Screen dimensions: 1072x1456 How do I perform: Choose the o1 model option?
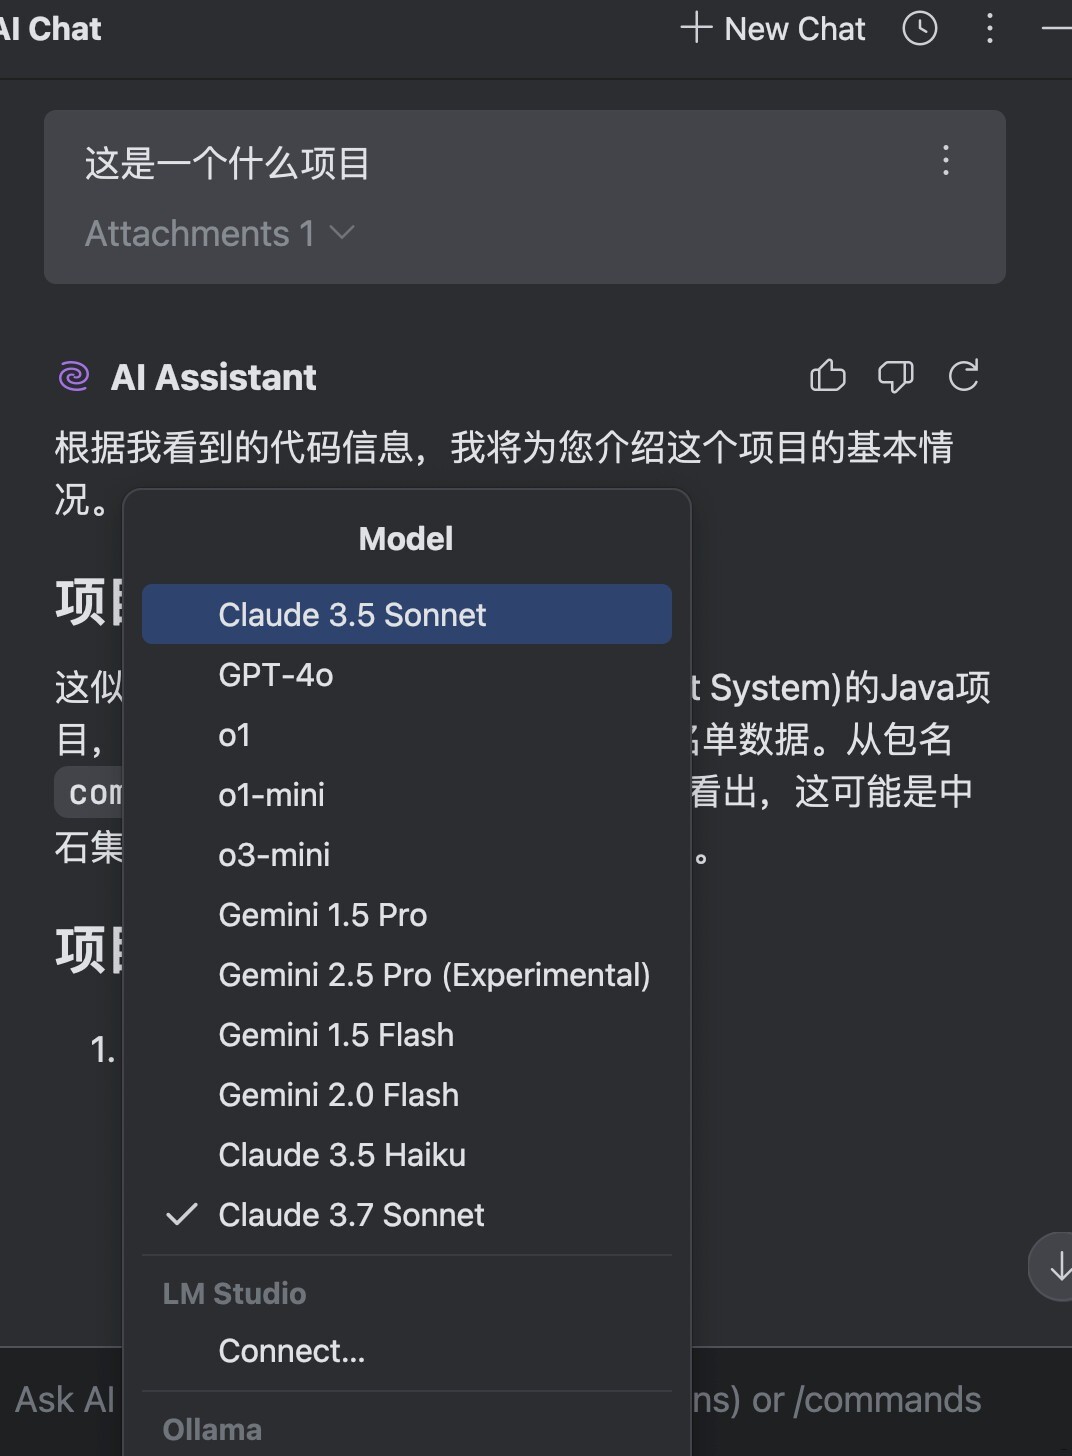tap(234, 735)
